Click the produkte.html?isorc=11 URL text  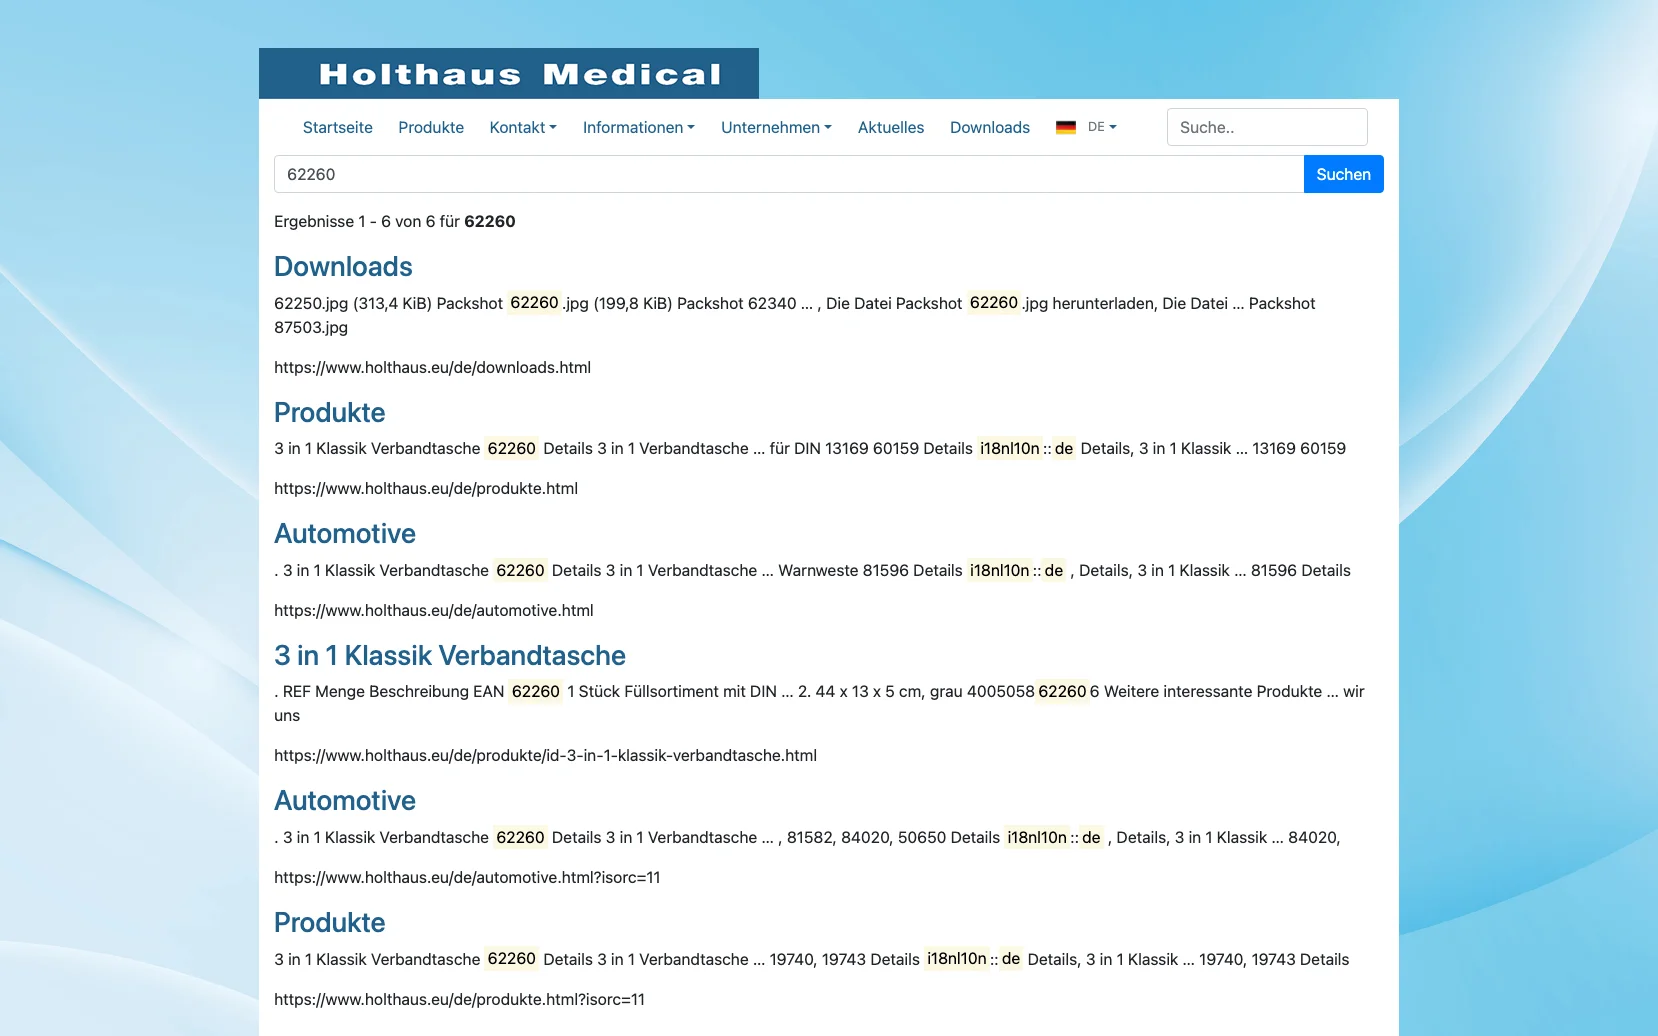coord(459,999)
